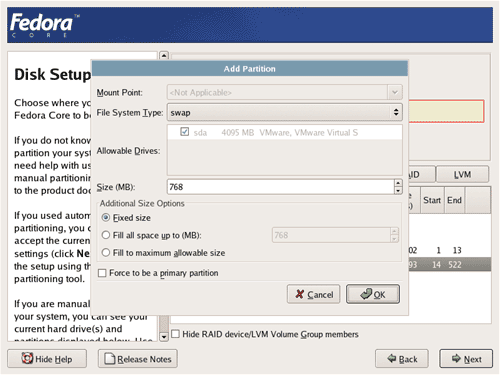Viewport: 500px width, 375px height.
Task: Decrease the fill-up-to size value
Action: pos(394,239)
